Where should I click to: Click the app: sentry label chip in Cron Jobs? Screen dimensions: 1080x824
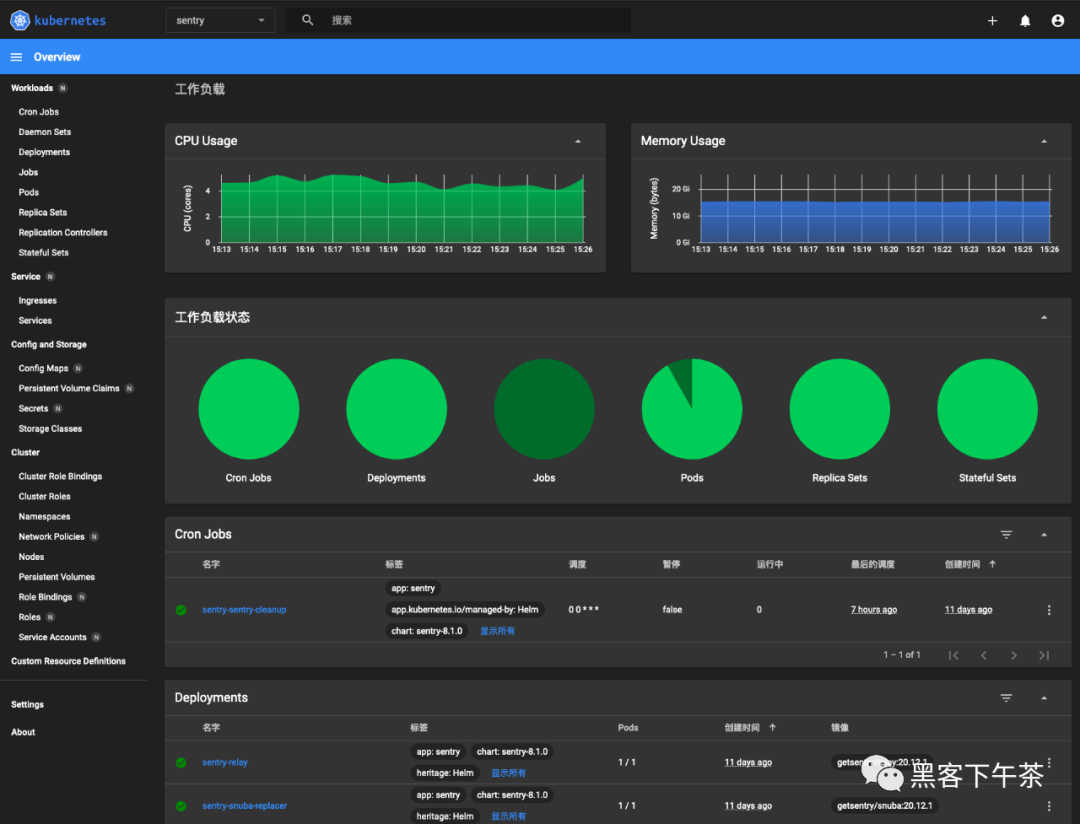[413, 588]
